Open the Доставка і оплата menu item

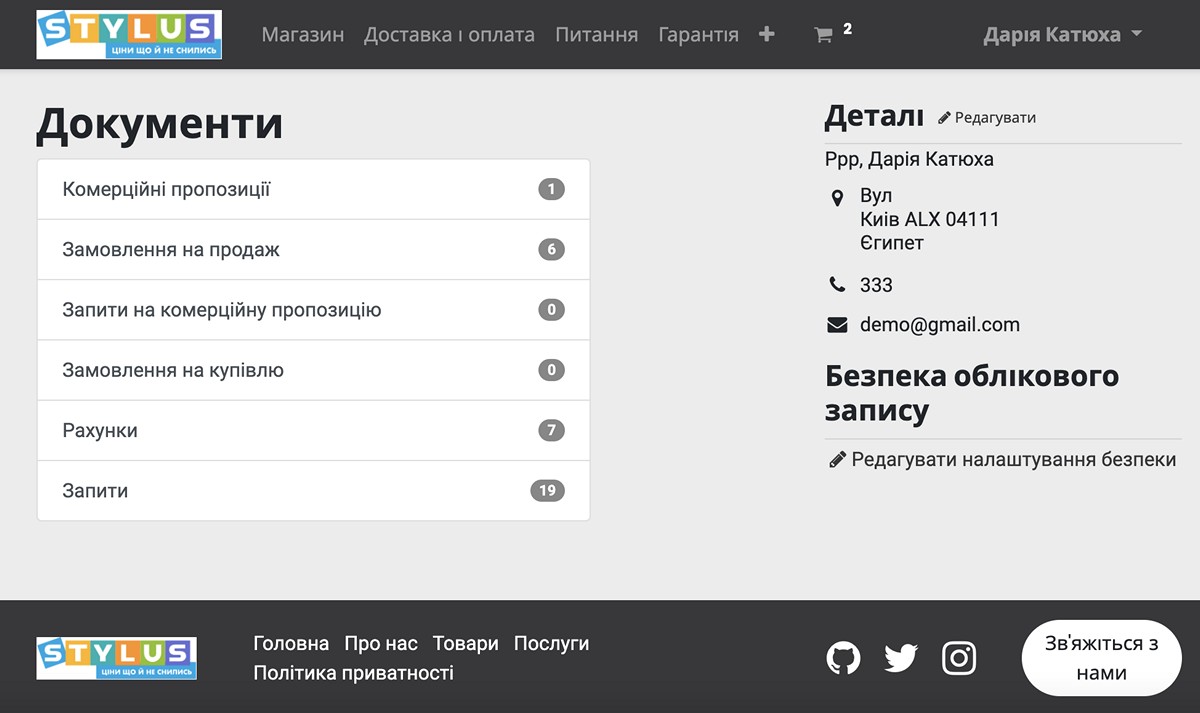(450, 33)
